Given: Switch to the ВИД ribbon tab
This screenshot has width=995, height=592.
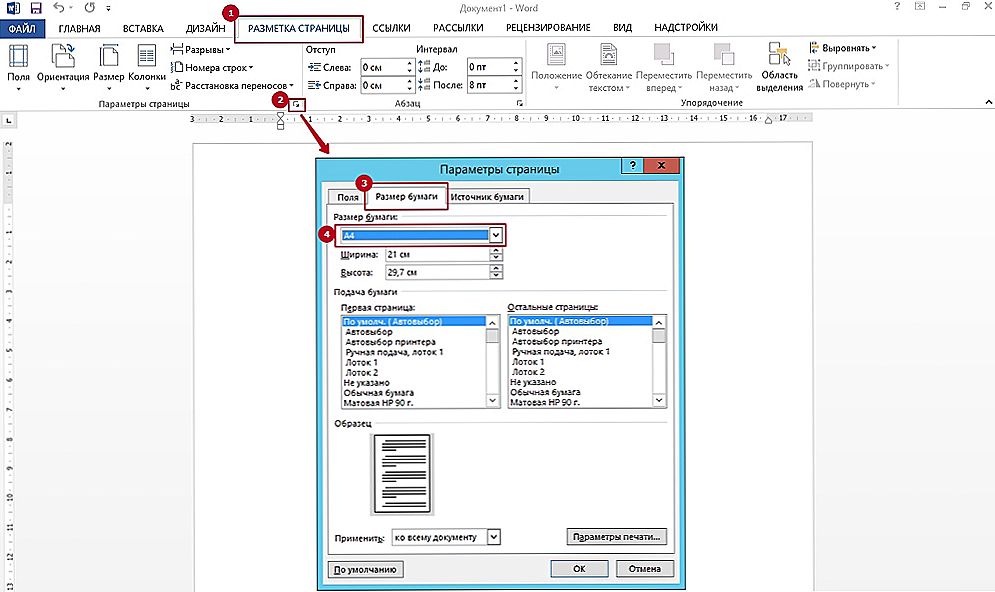Looking at the screenshot, I should 623,28.
